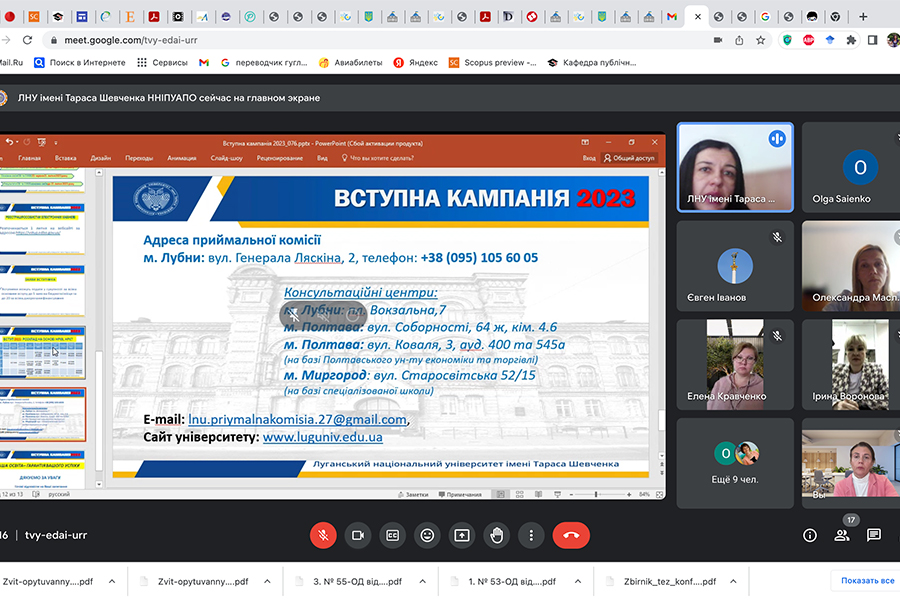Screen dimensions: 900x600
Task: Select Olga Saienko participant tile
Action: tap(851, 167)
